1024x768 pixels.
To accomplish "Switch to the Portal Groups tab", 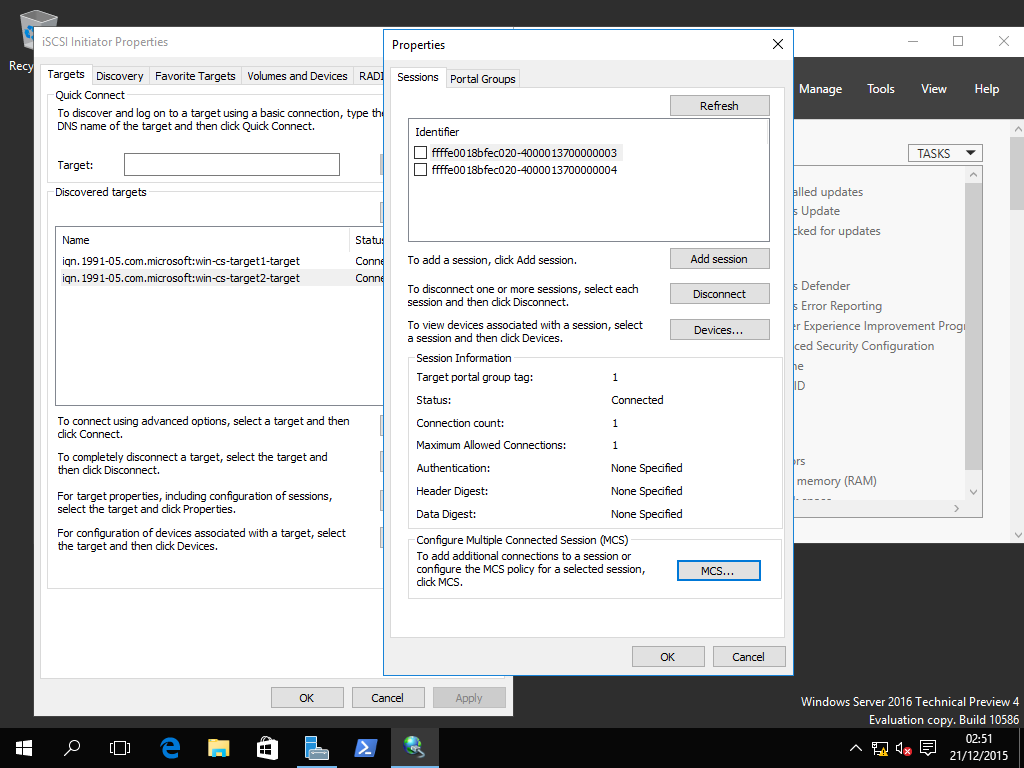I will [x=482, y=79].
